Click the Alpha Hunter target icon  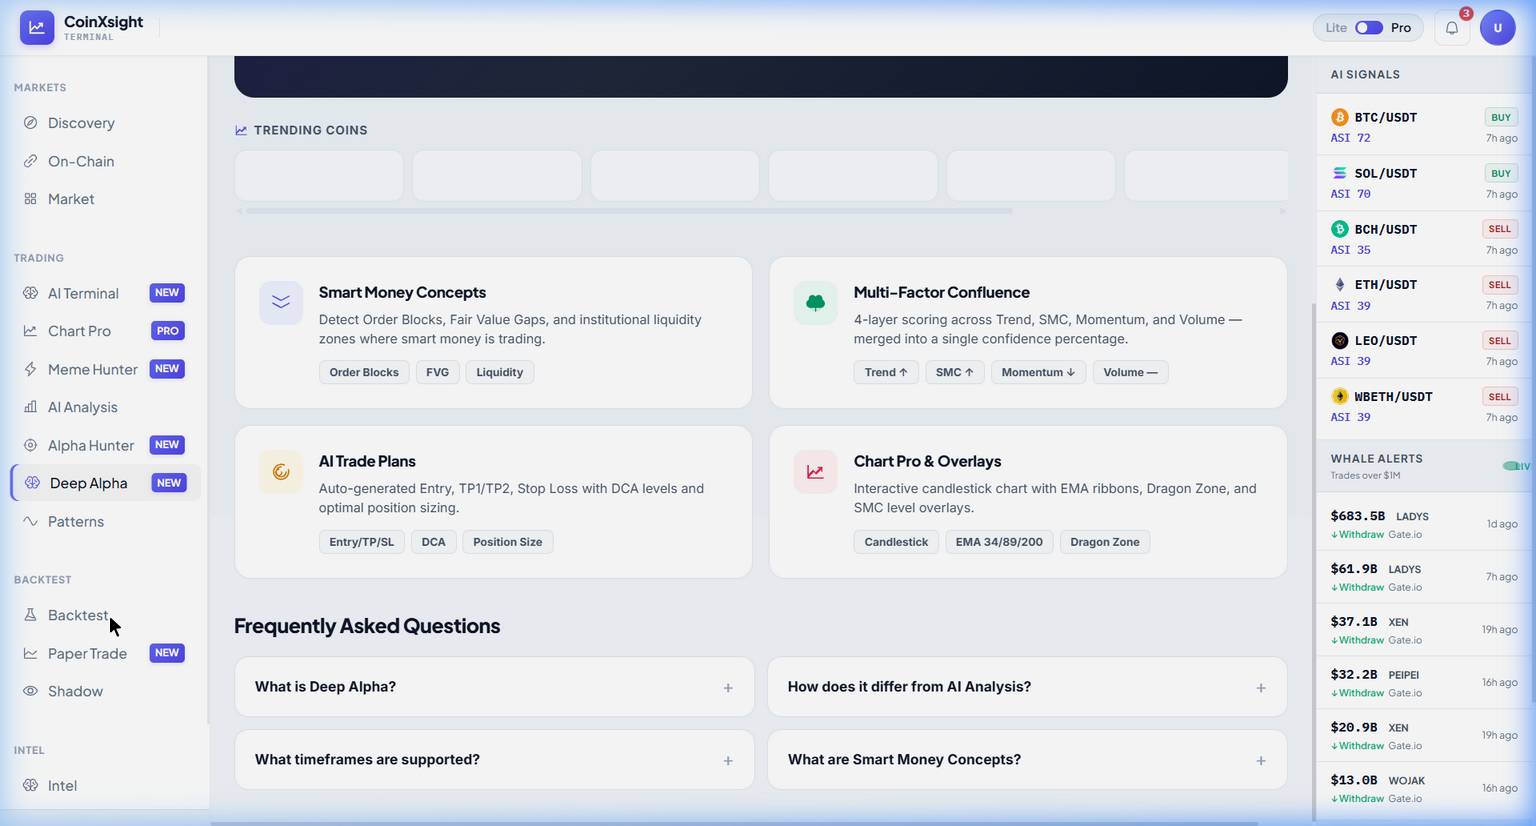pos(30,445)
